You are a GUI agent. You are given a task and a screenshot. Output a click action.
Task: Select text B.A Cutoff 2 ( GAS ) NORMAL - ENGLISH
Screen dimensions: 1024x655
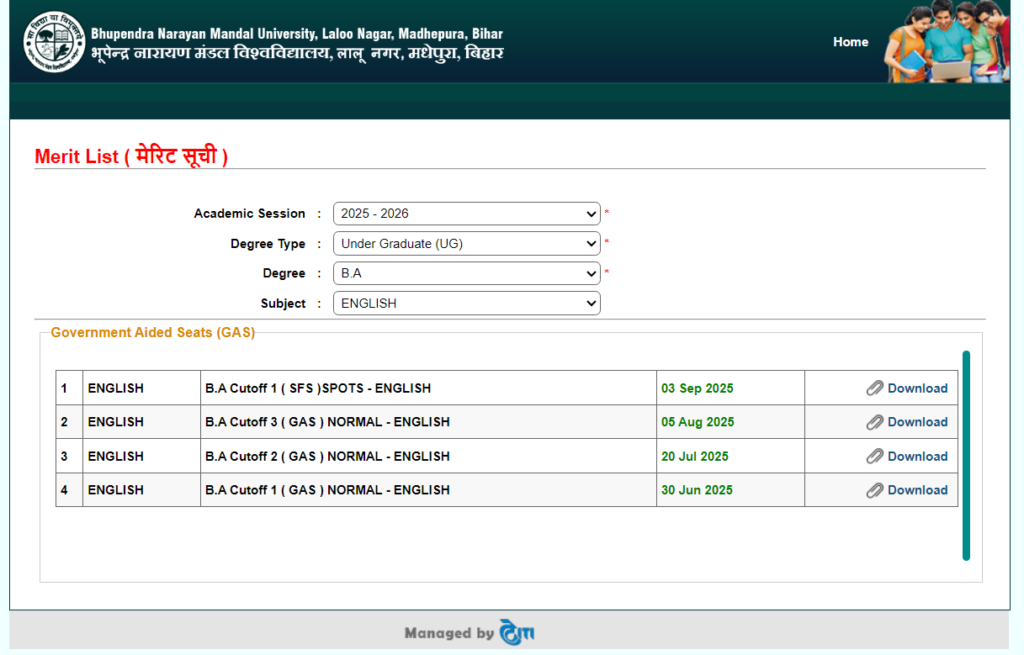(x=327, y=456)
